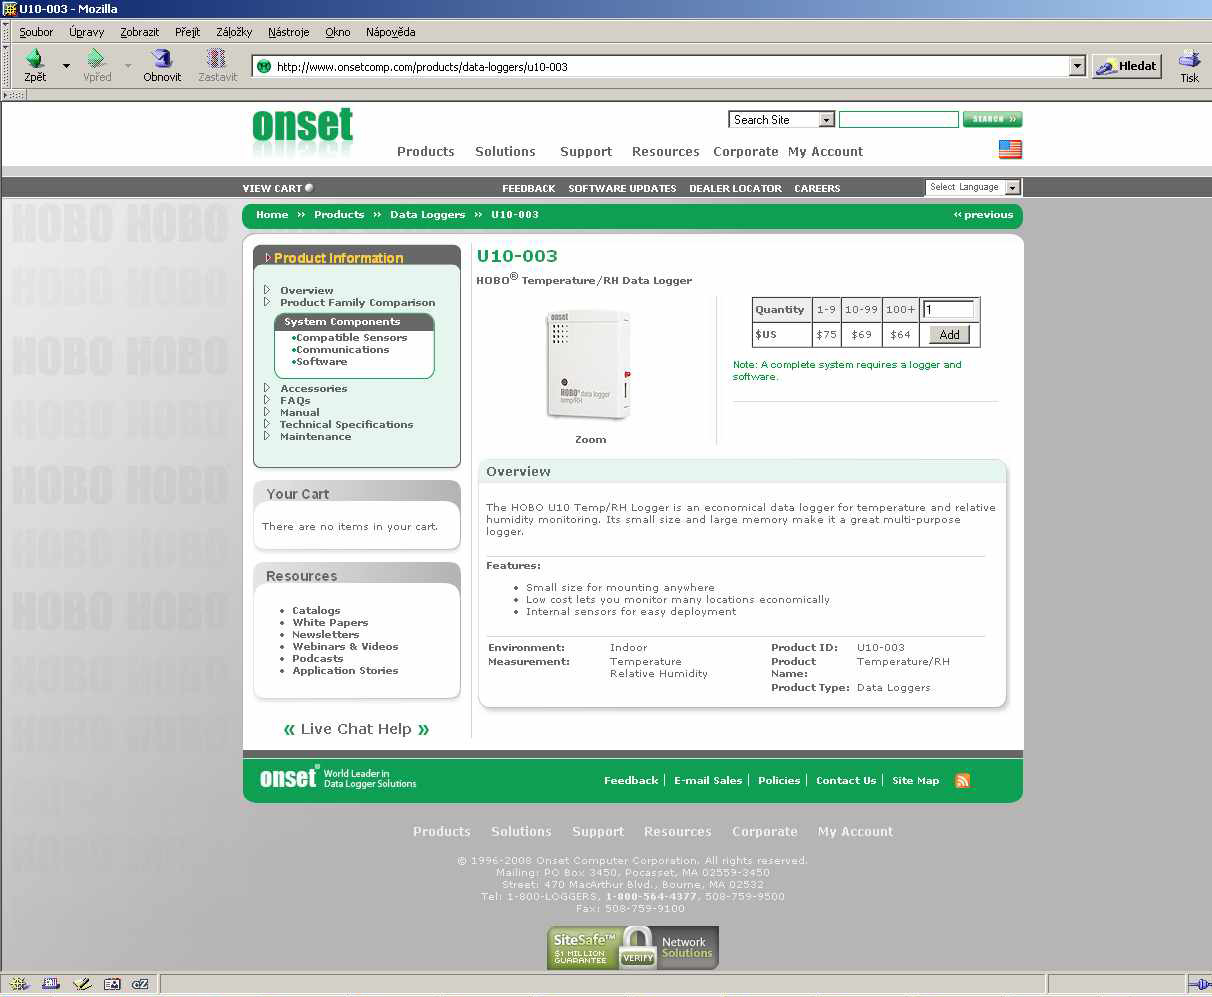Viewport: 1212px width, 997px height.
Task: Click the Zoom link under product image
Action: 591,440
